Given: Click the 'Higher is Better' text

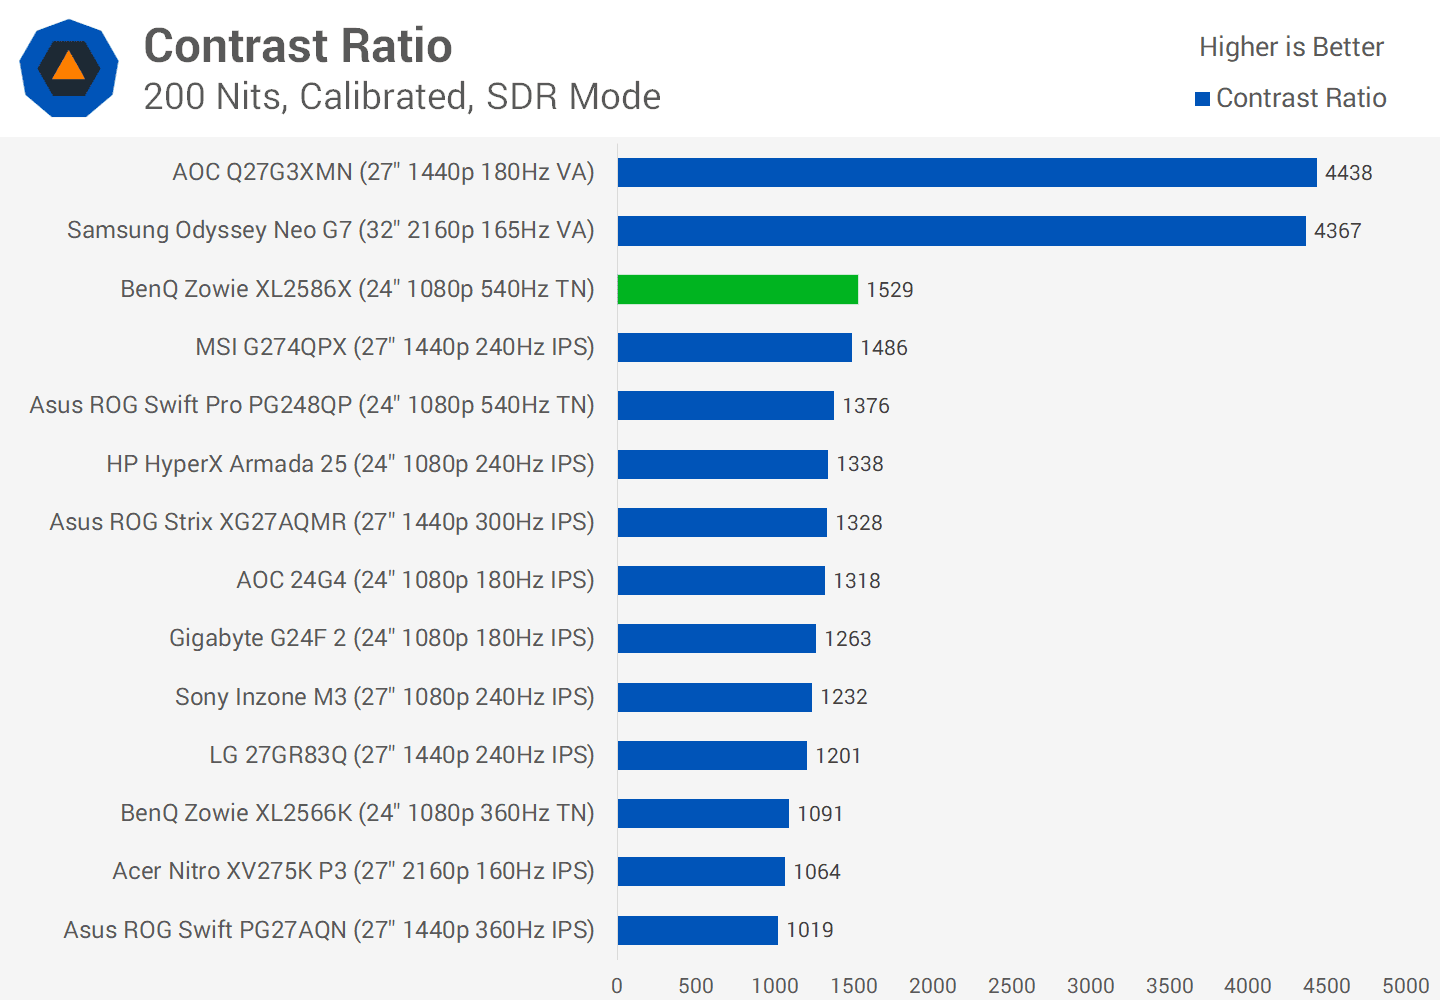Looking at the screenshot, I should pos(1291,47).
